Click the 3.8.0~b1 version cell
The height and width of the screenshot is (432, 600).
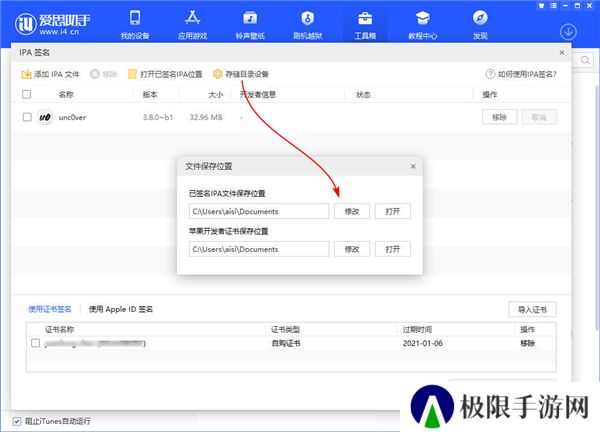158,117
